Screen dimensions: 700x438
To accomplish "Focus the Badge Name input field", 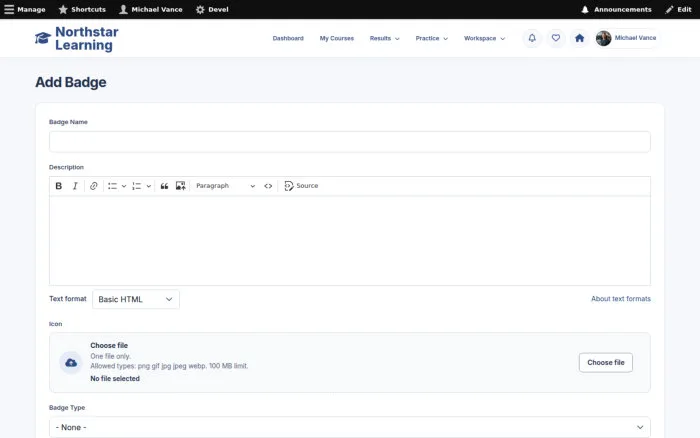I will tap(350, 142).
